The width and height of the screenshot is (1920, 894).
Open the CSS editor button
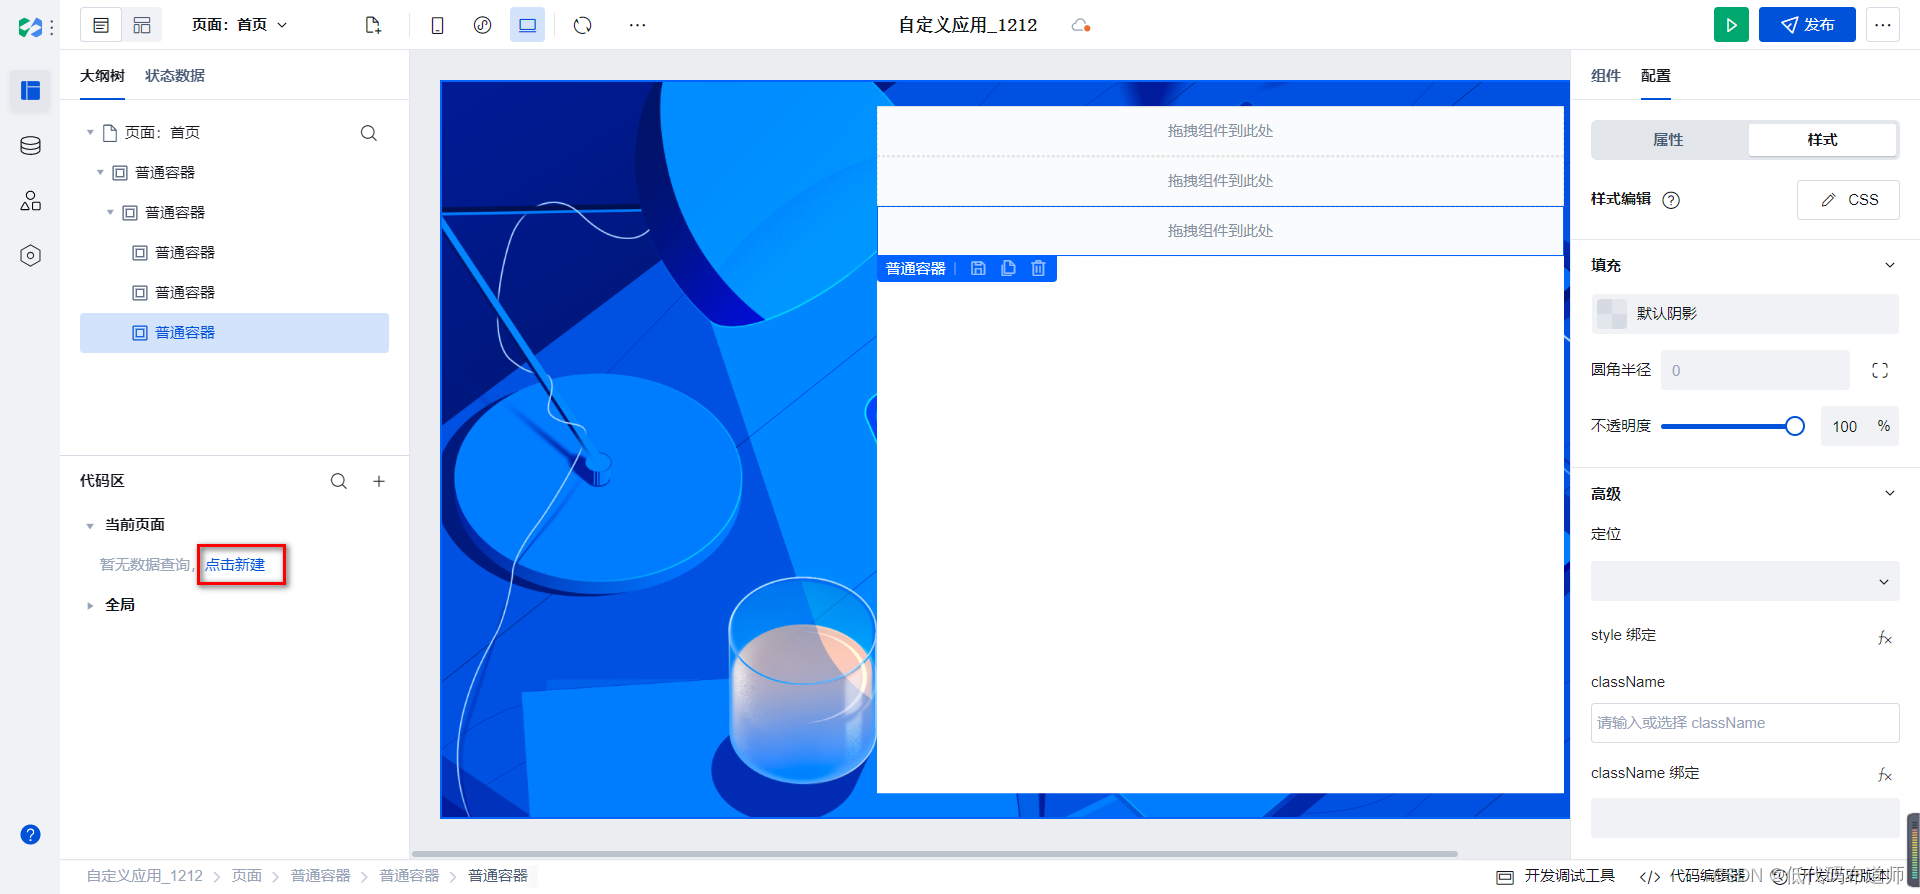pyautogui.click(x=1848, y=200)
